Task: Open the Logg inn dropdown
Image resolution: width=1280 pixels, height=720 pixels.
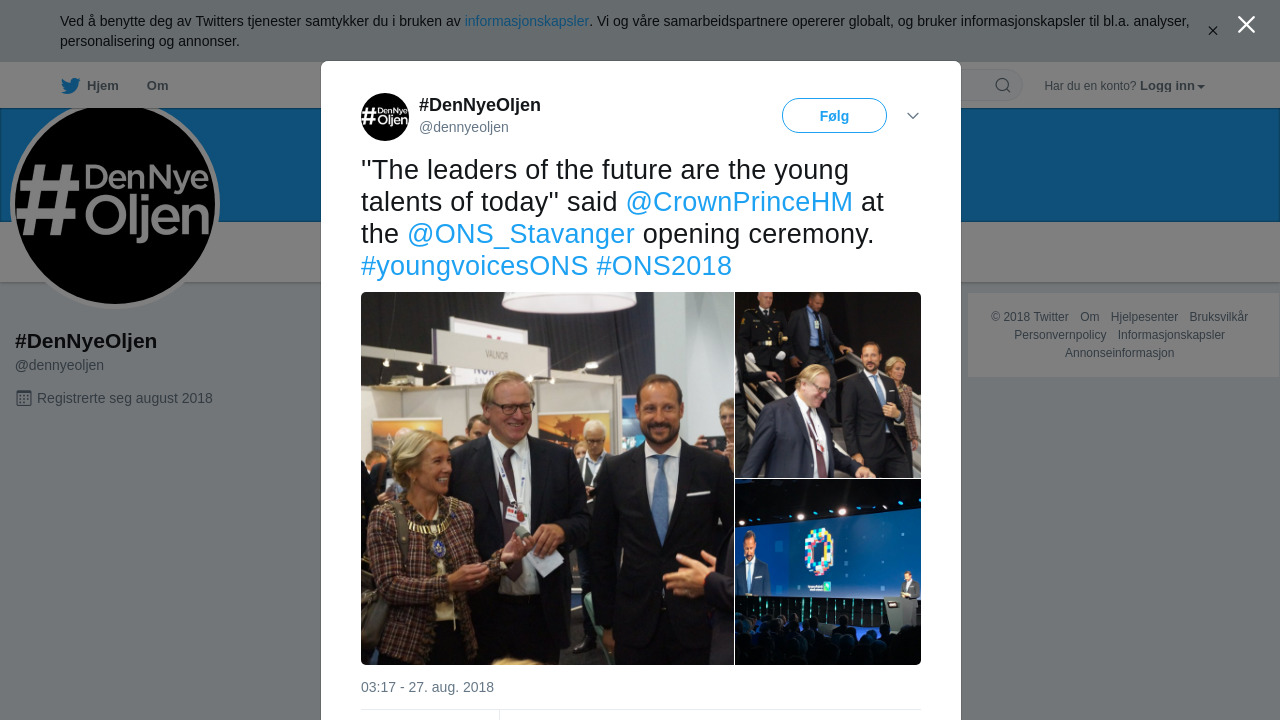Action: click(x=1172, y=86)
